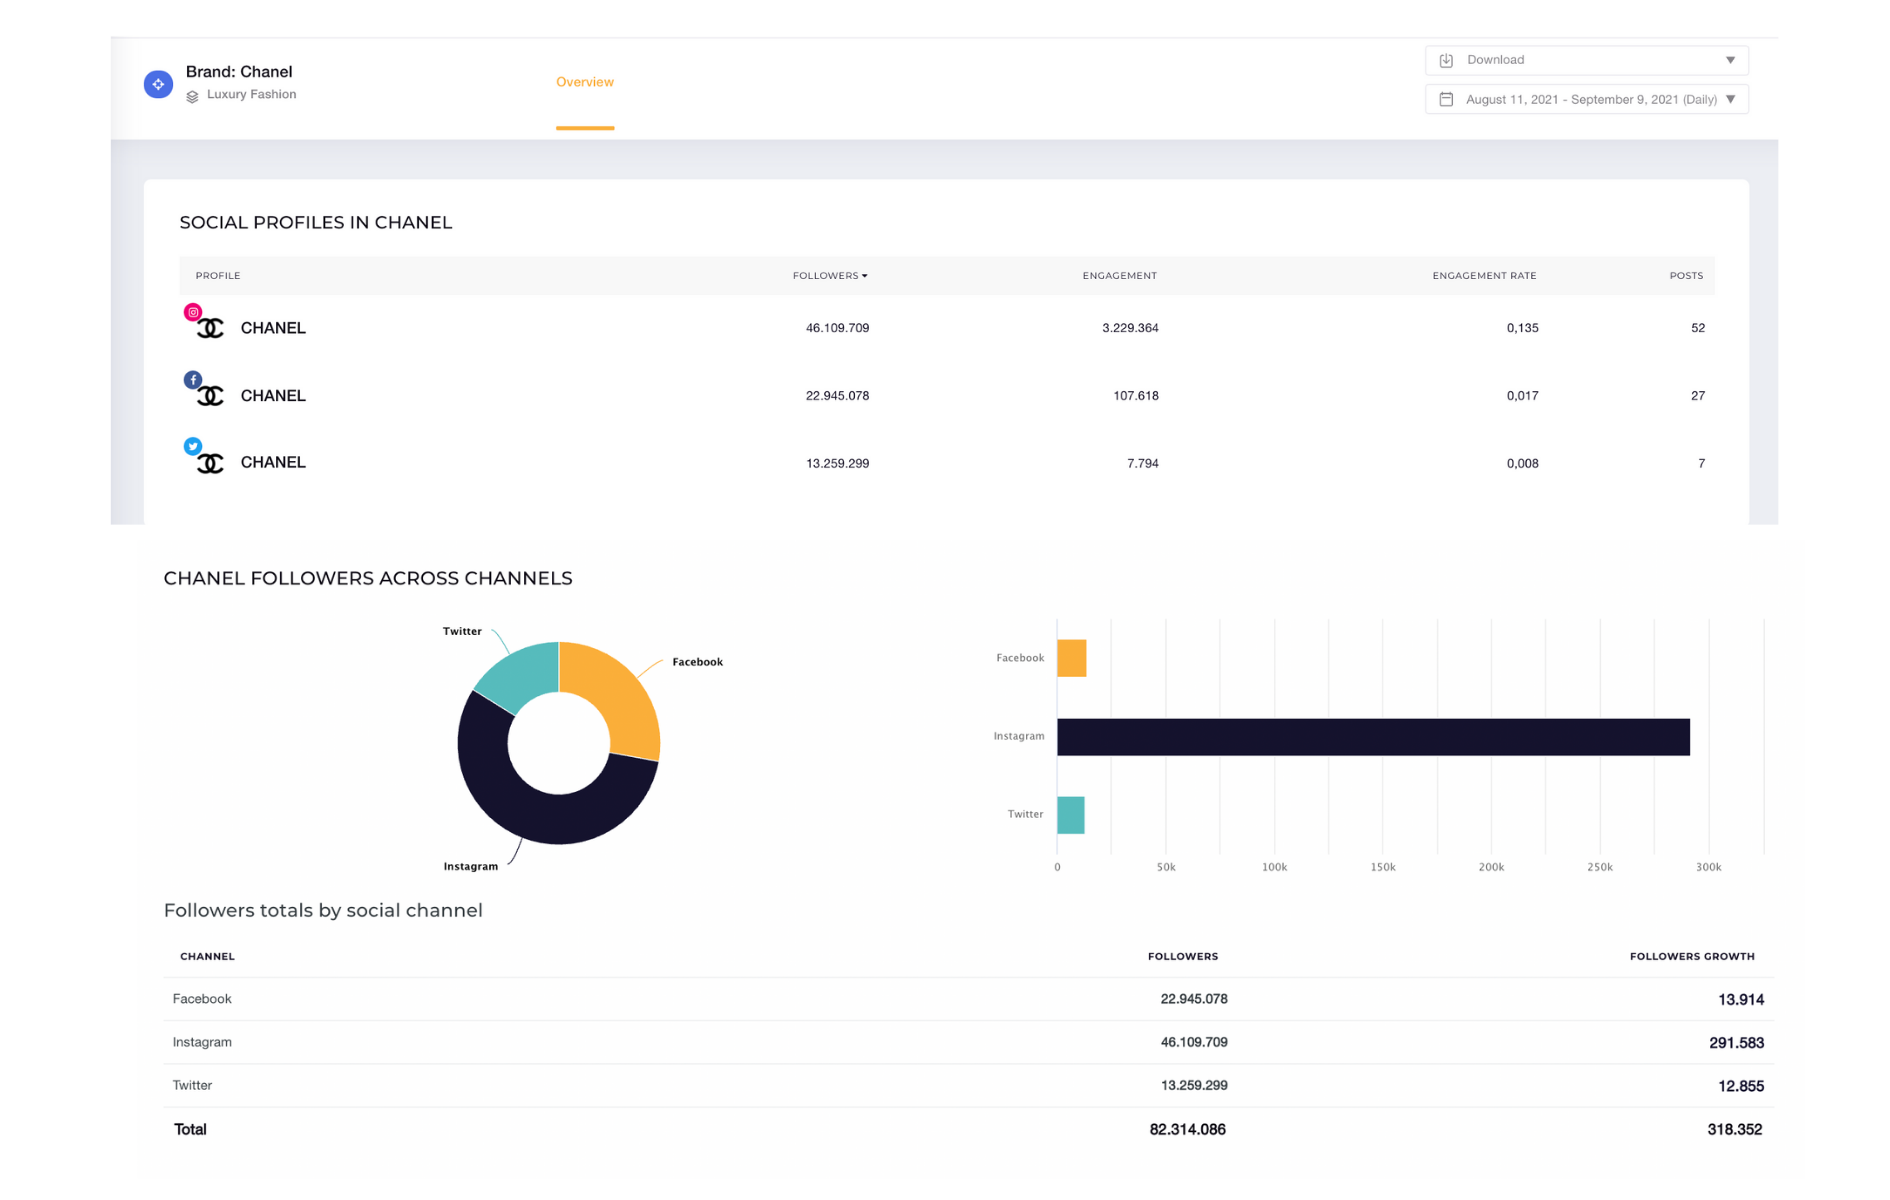Open the Facebook CHANEL profile name
The width and height of the screenshot is (1890, 1200).
coord(273,396)
